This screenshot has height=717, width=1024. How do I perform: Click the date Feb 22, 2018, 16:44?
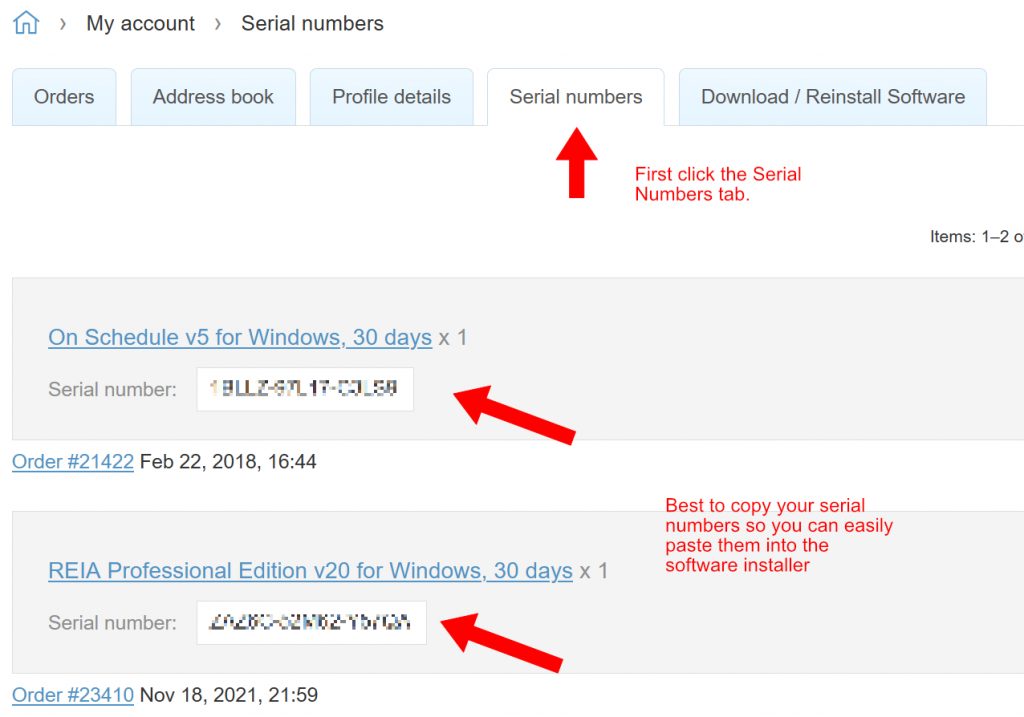228,462
